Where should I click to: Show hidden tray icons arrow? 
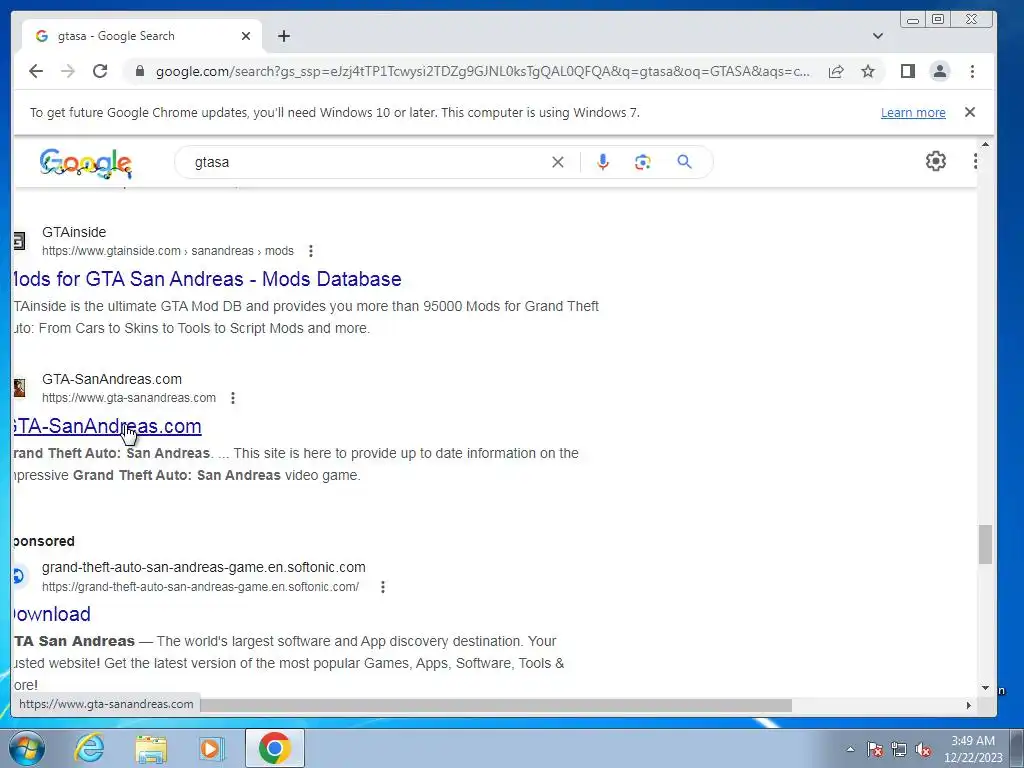click(850, 749)
